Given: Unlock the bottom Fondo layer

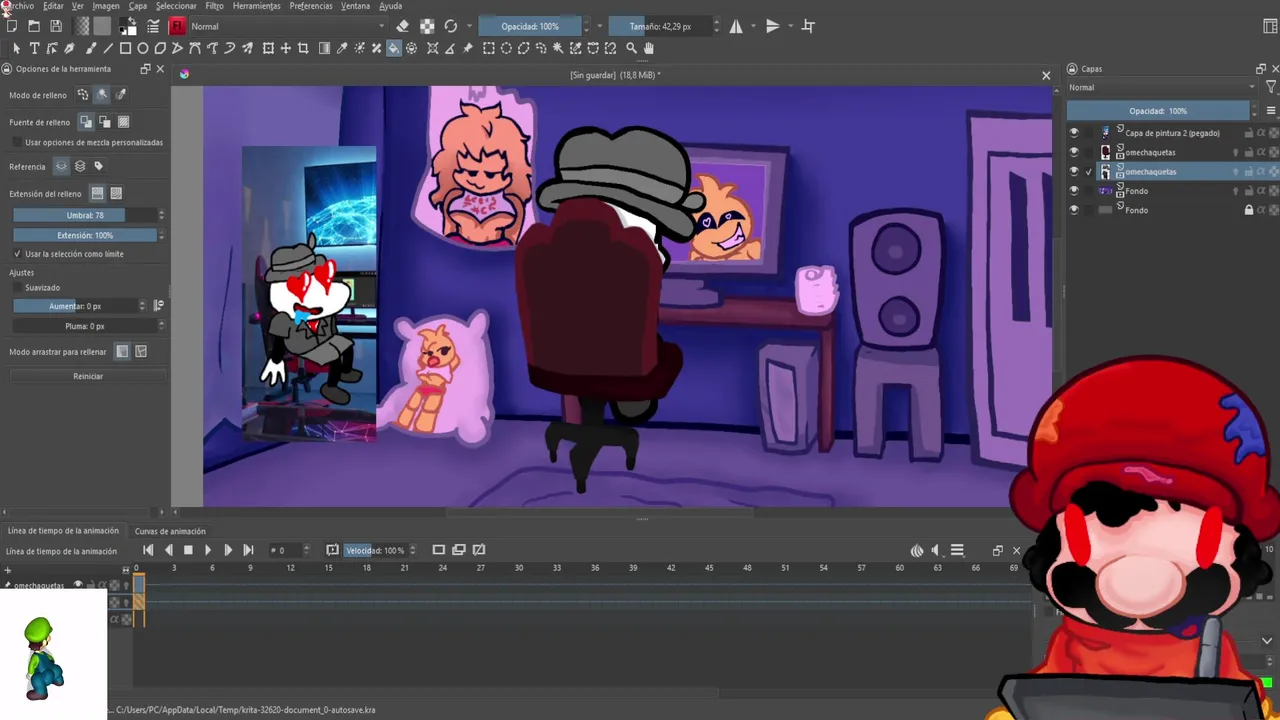Looking at the screenshot, I should [1248, 210].
